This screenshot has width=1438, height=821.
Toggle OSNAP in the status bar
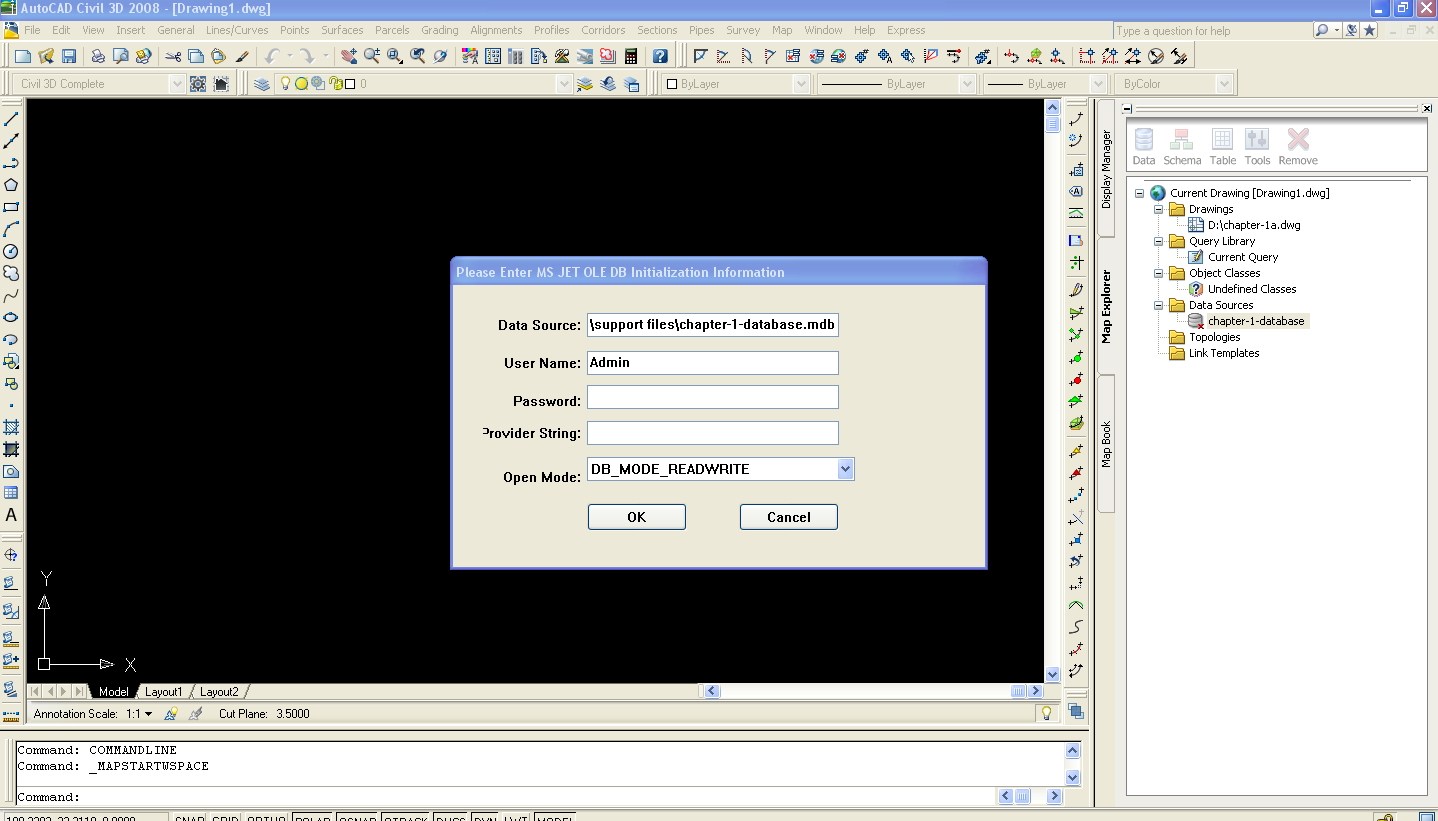click(x=356, y=818)
